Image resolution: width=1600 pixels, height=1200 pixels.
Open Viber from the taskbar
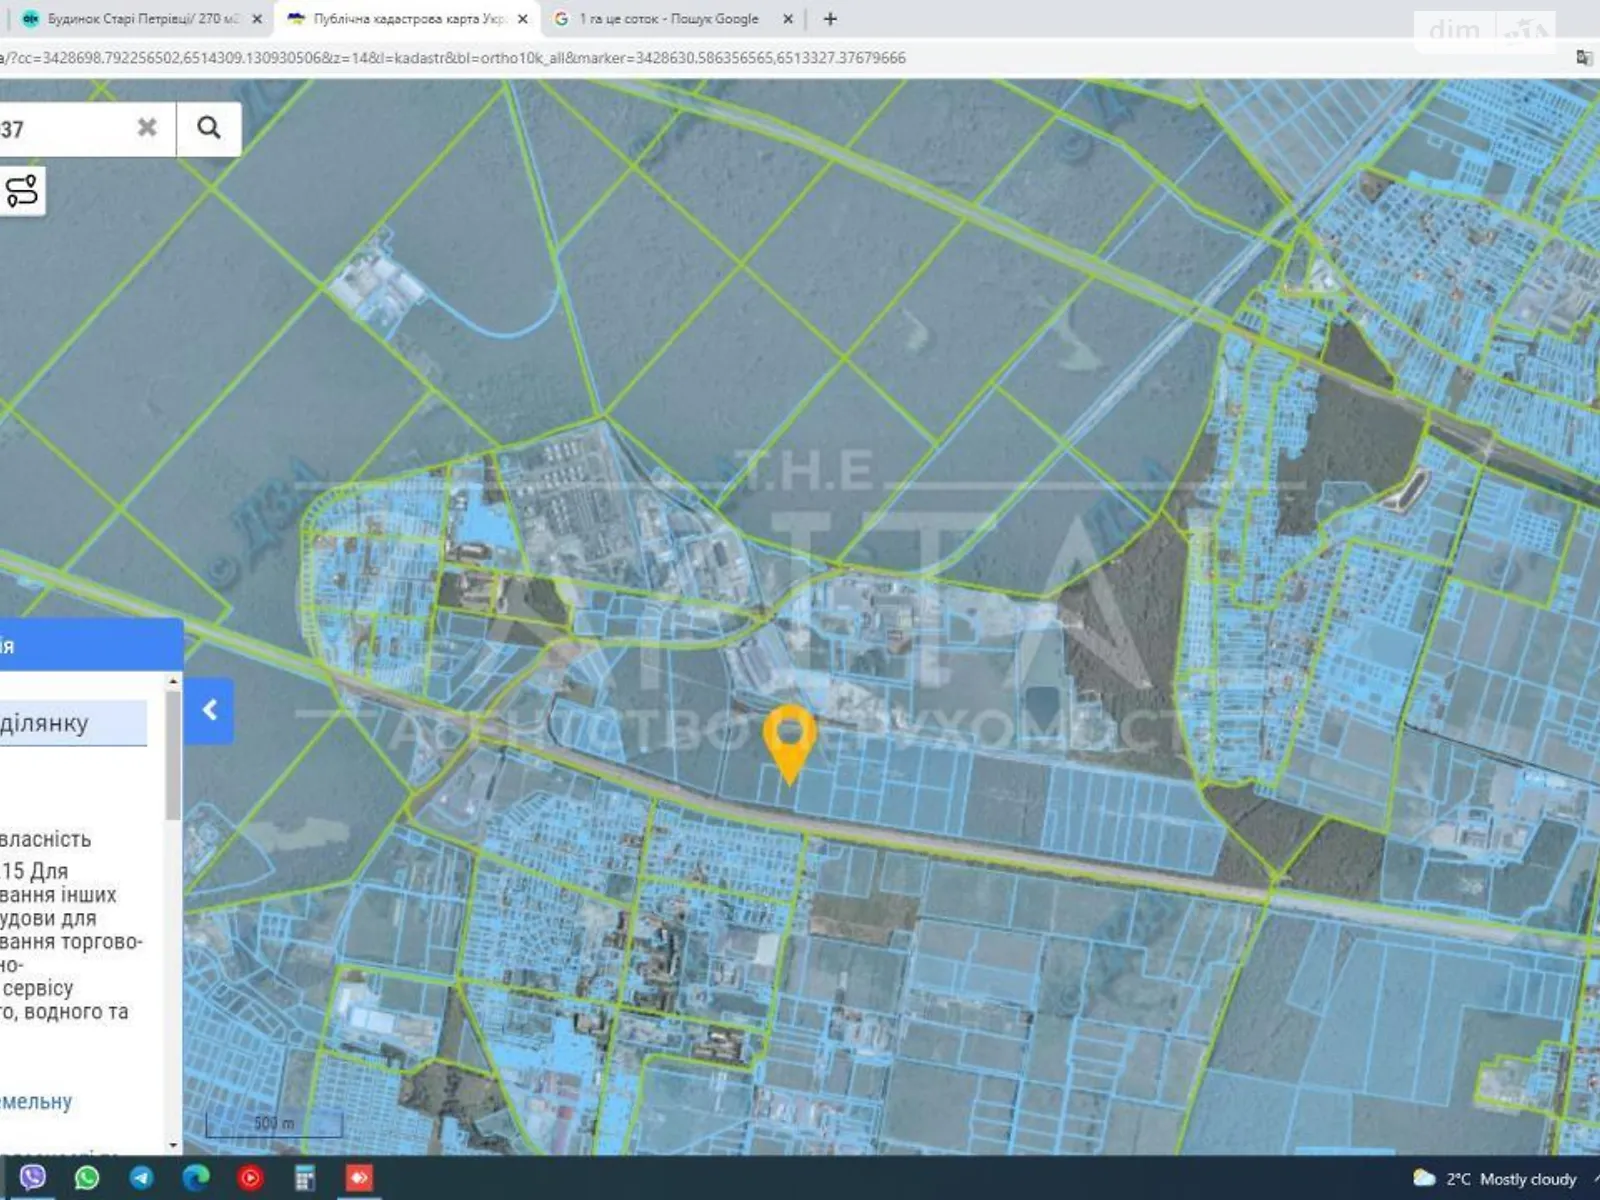tap(33, 1178)
